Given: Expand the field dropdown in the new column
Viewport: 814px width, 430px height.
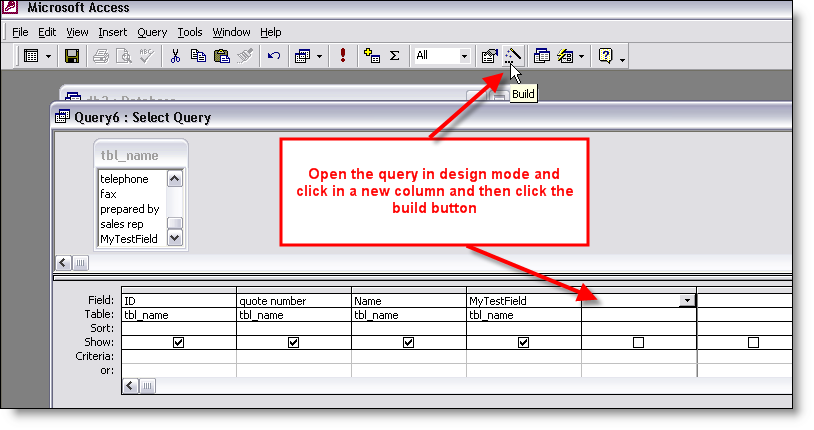Looking at the screenshot, I should (687, 300).
